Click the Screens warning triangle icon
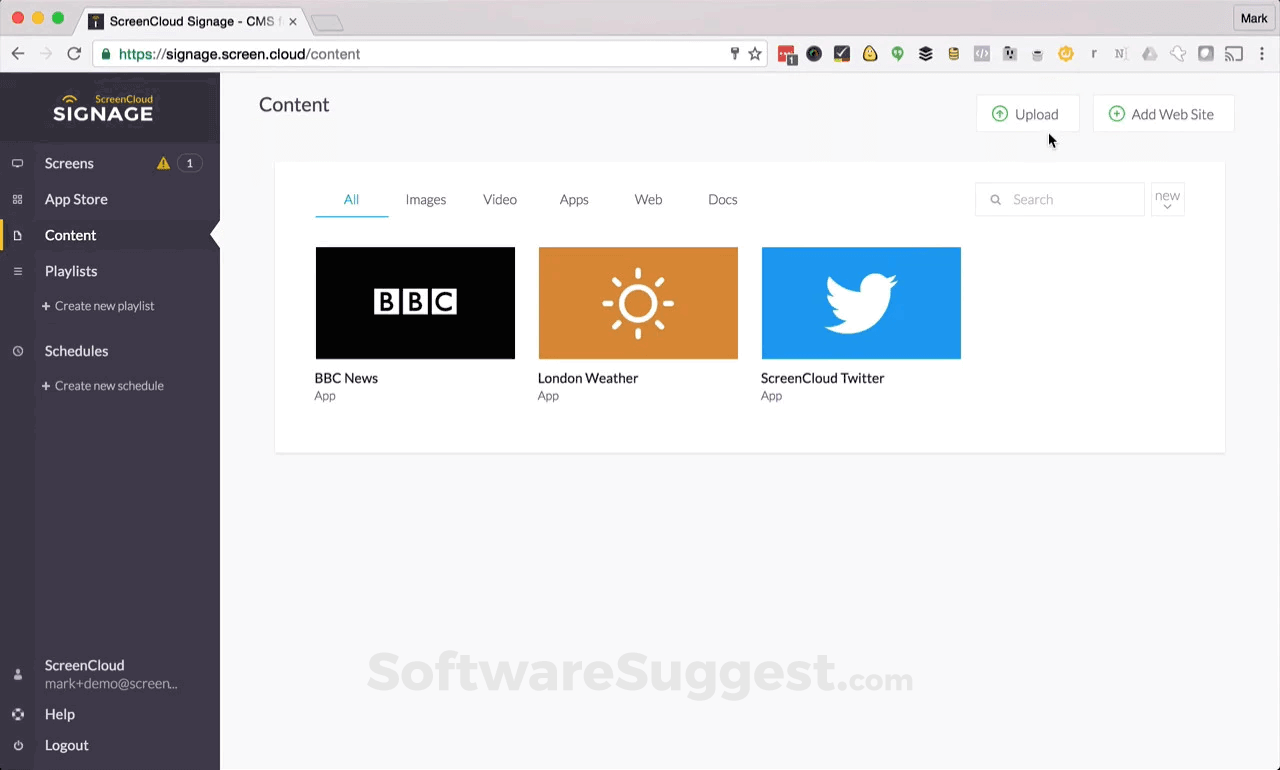 (x=163, y=163)
